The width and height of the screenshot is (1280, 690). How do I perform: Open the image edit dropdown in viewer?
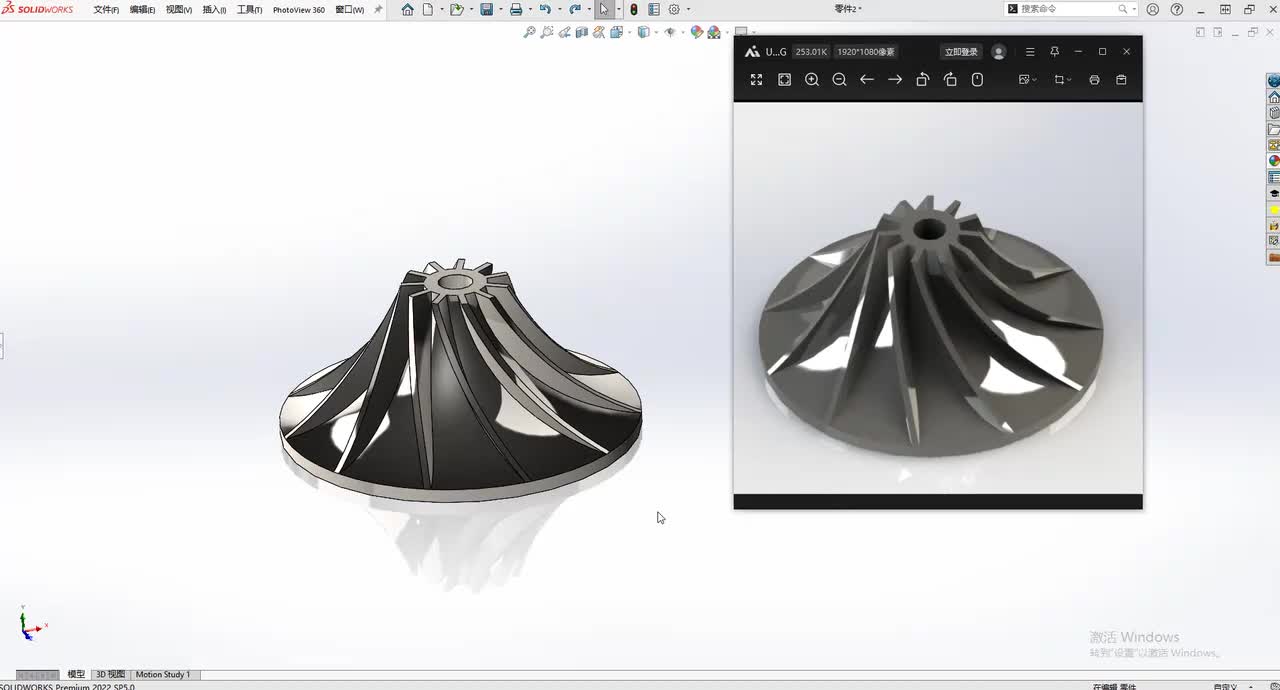click(1028, 80)
